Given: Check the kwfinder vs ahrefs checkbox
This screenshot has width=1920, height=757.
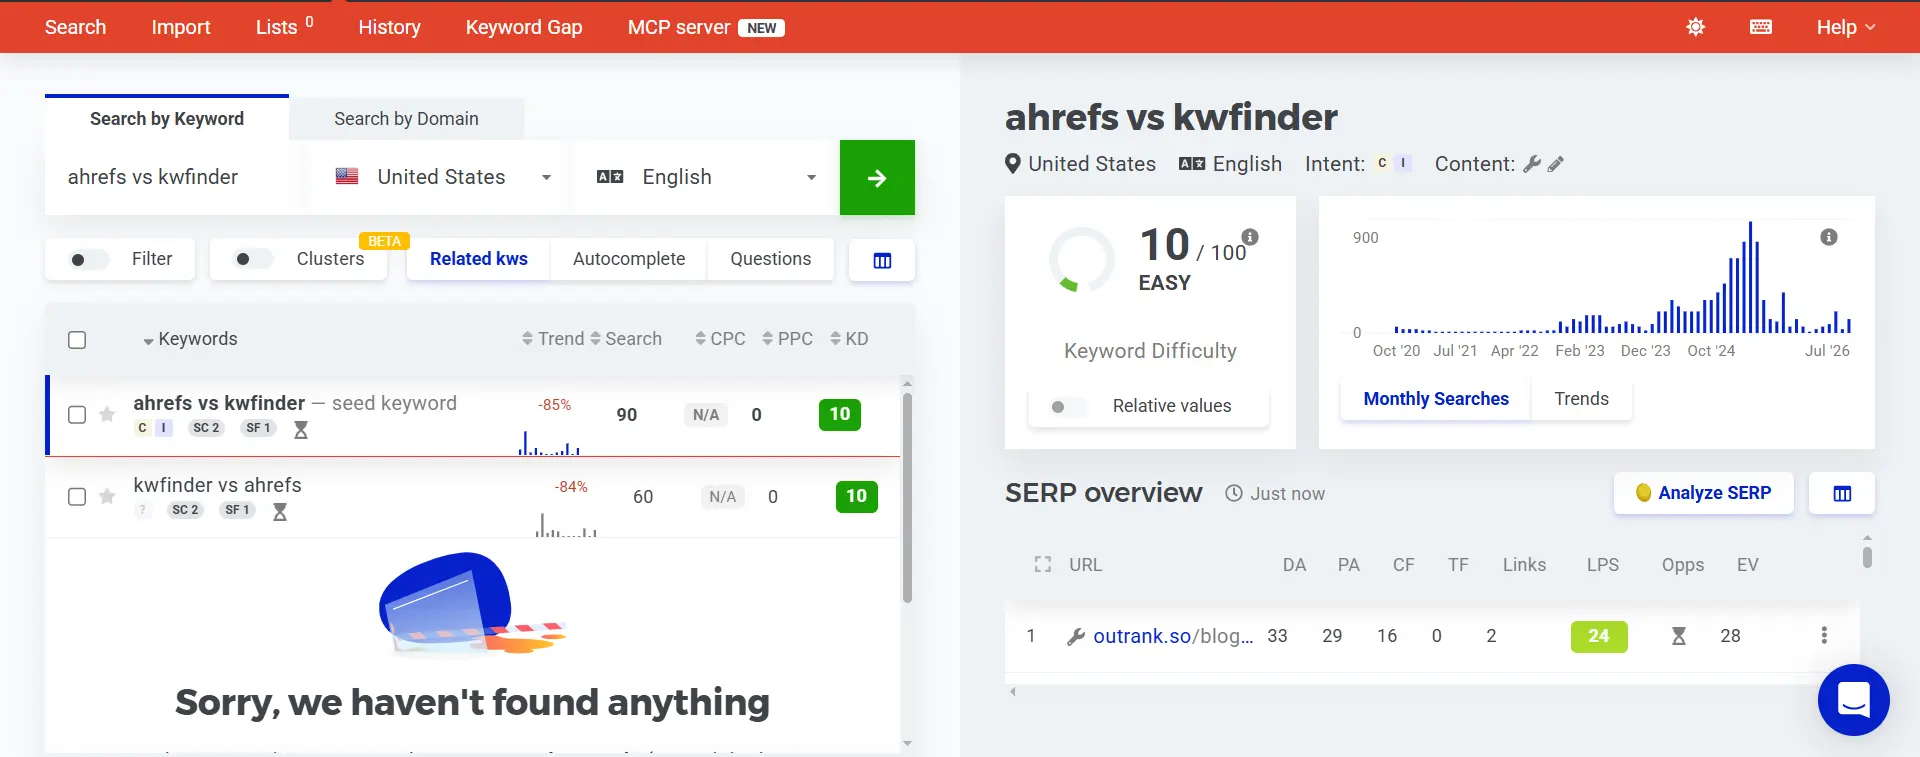Looking at the screenshot, I should click(77, 497).
